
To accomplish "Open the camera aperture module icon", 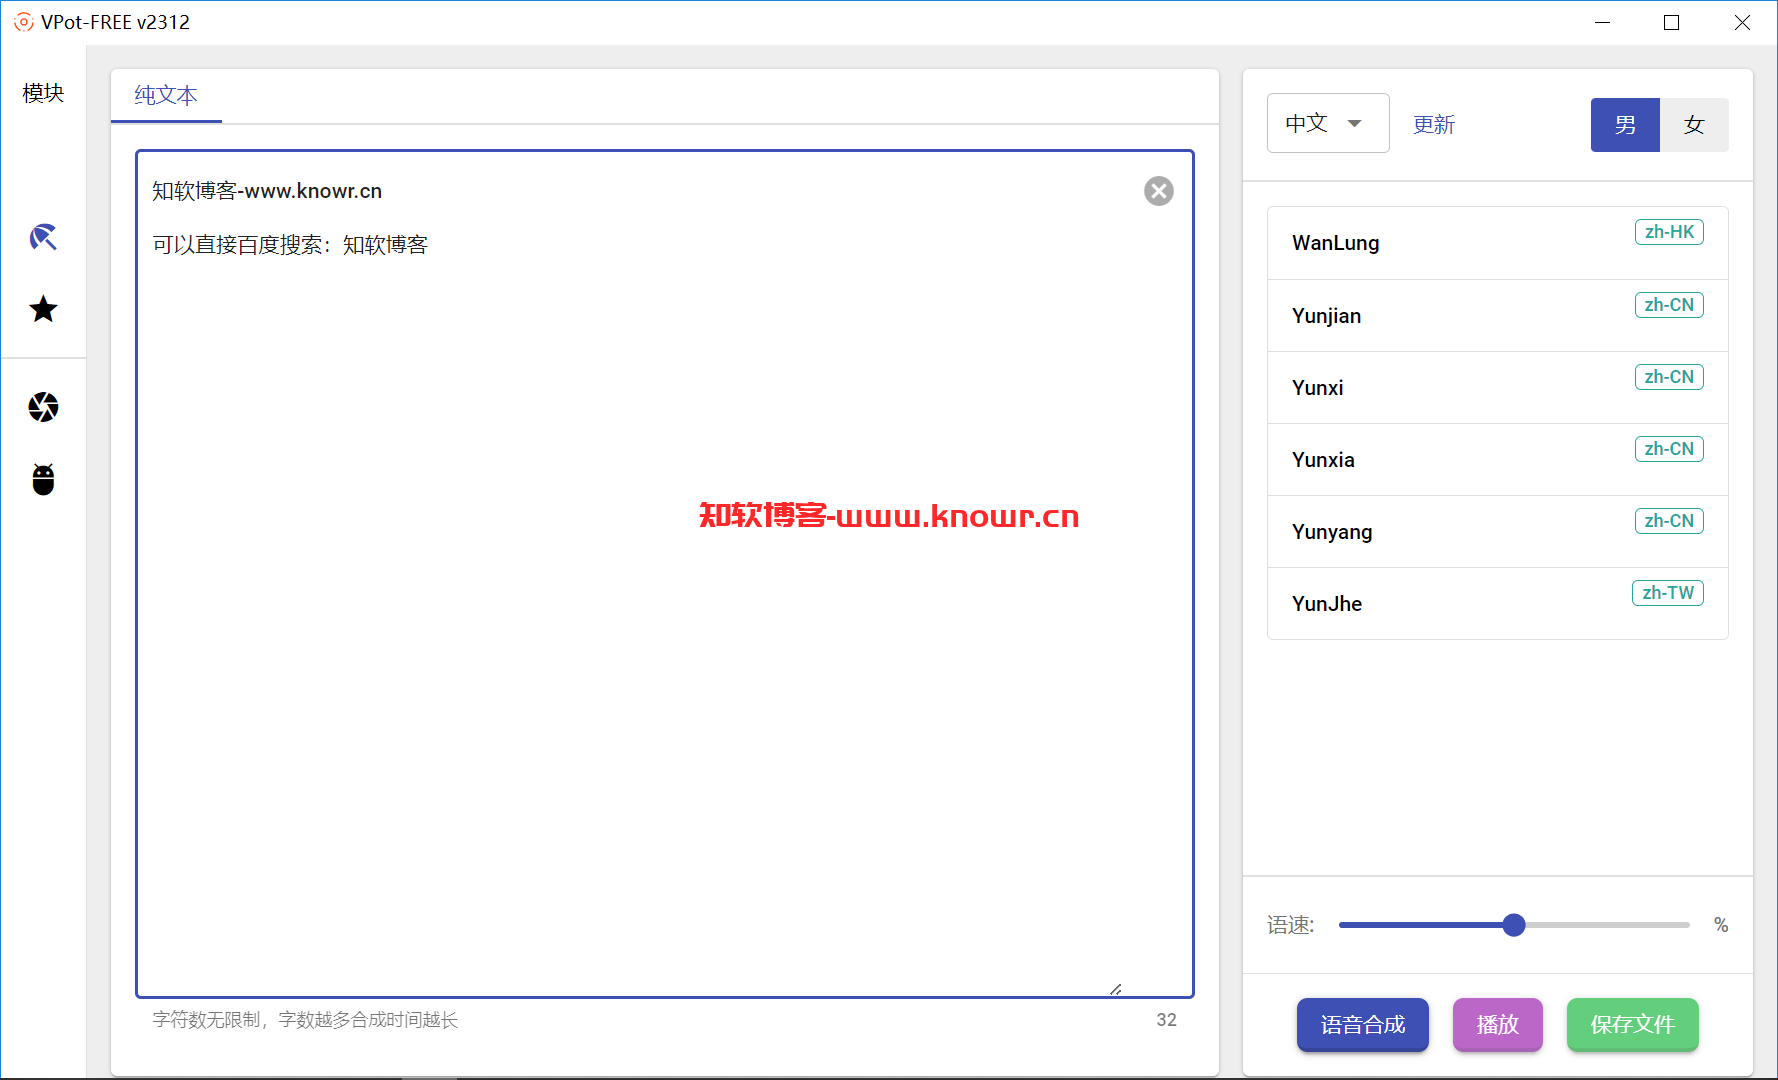I will tap(43, 407).
